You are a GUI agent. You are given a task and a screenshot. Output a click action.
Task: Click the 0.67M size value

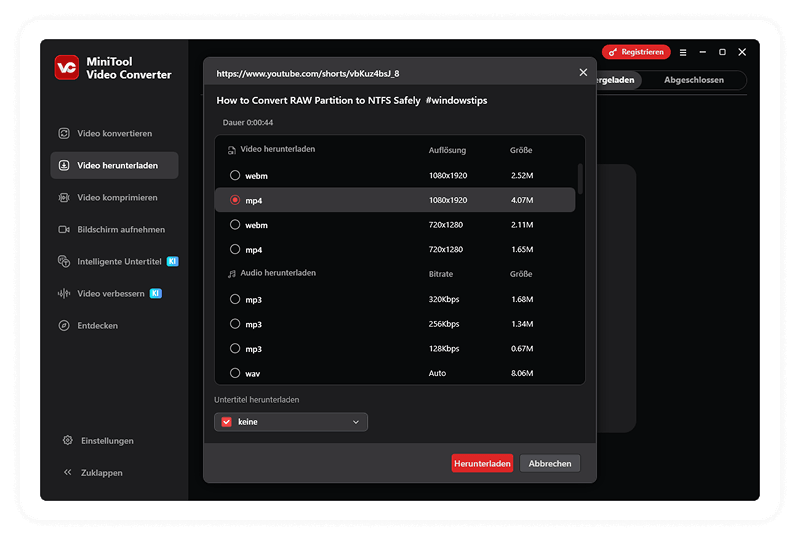[522, 349]
